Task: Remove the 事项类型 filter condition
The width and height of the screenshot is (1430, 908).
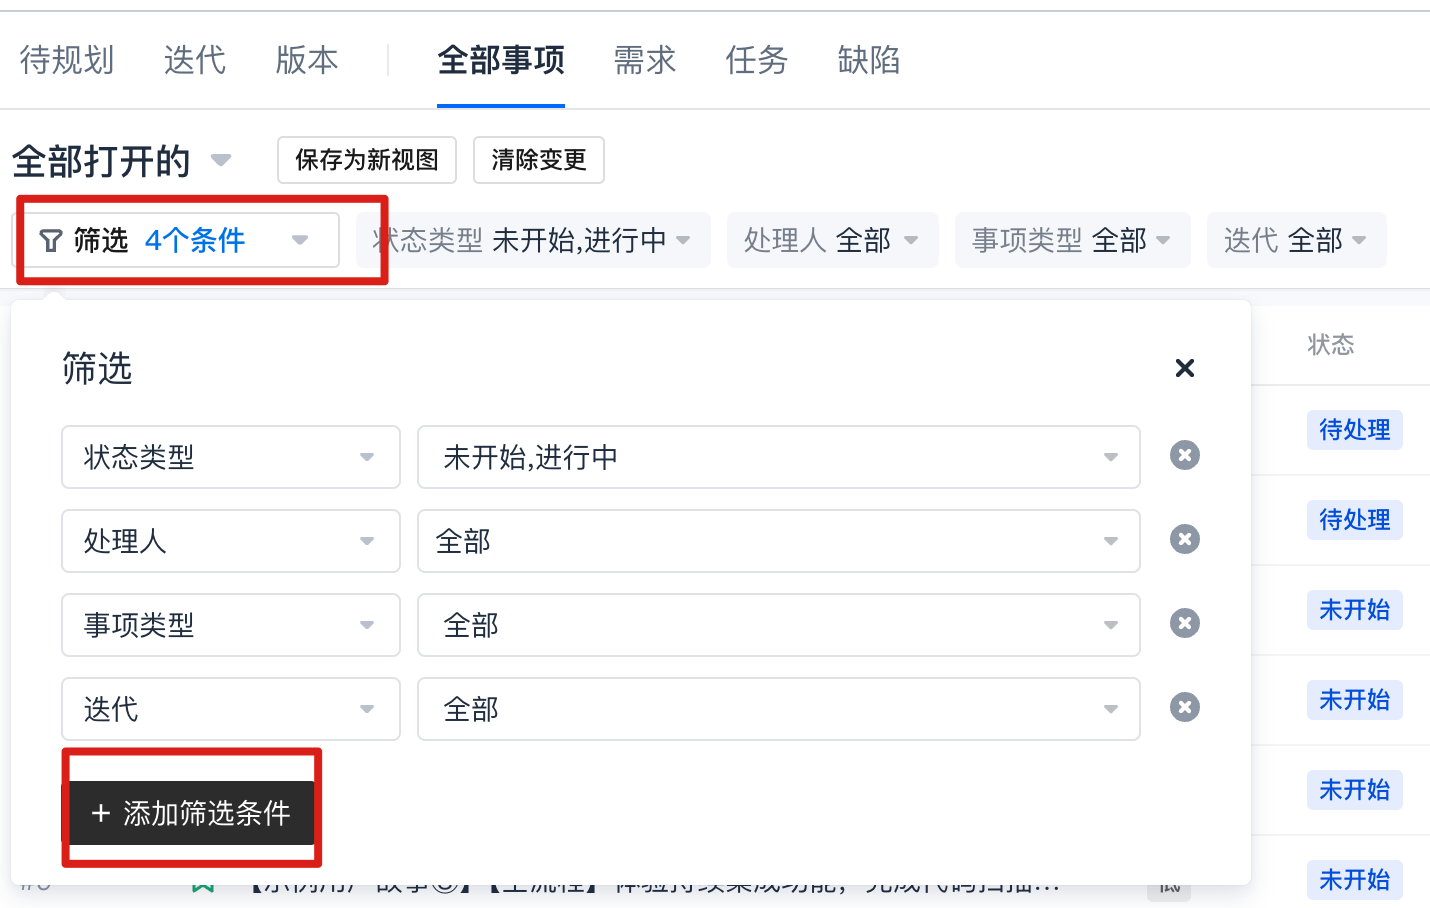Action: [x=1185, y=624]
